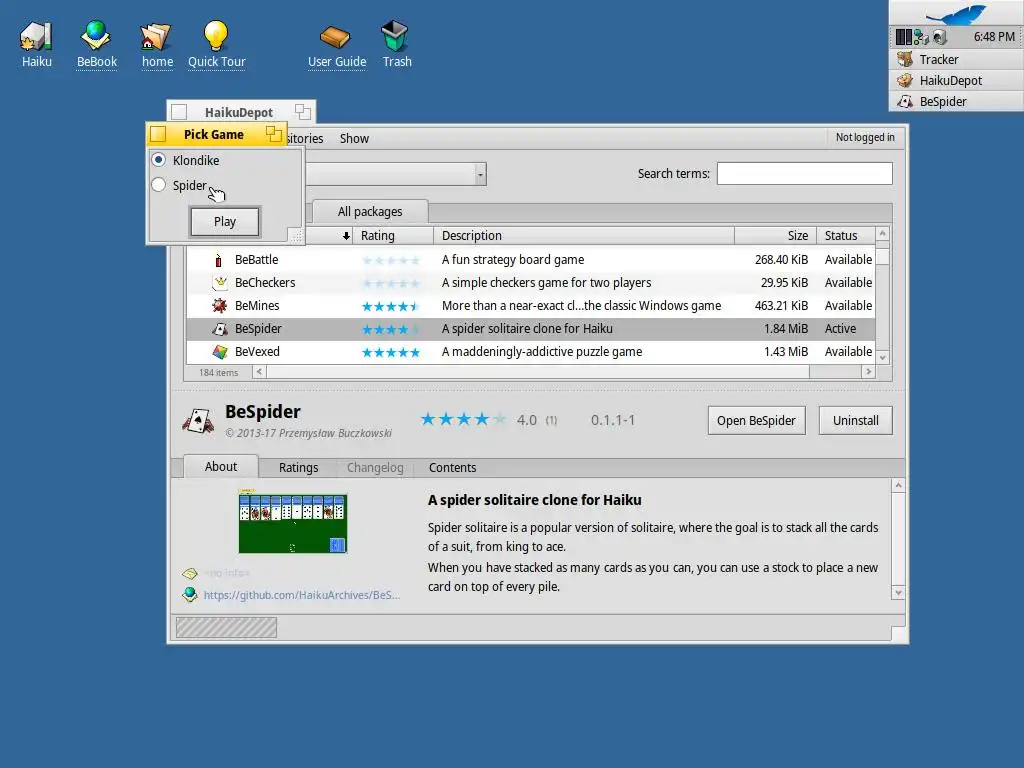1024x768 pixels.
Task: Click the large BeSpider card icon
Action: [198, 421]
